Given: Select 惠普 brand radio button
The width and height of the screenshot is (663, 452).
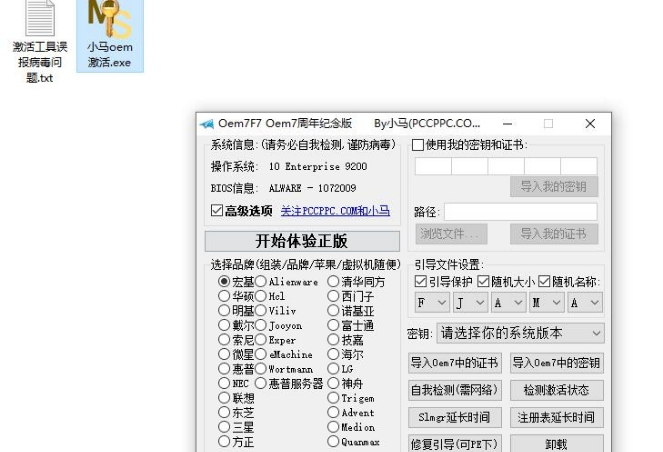Looking at the screenshot, I should point(224,369).
